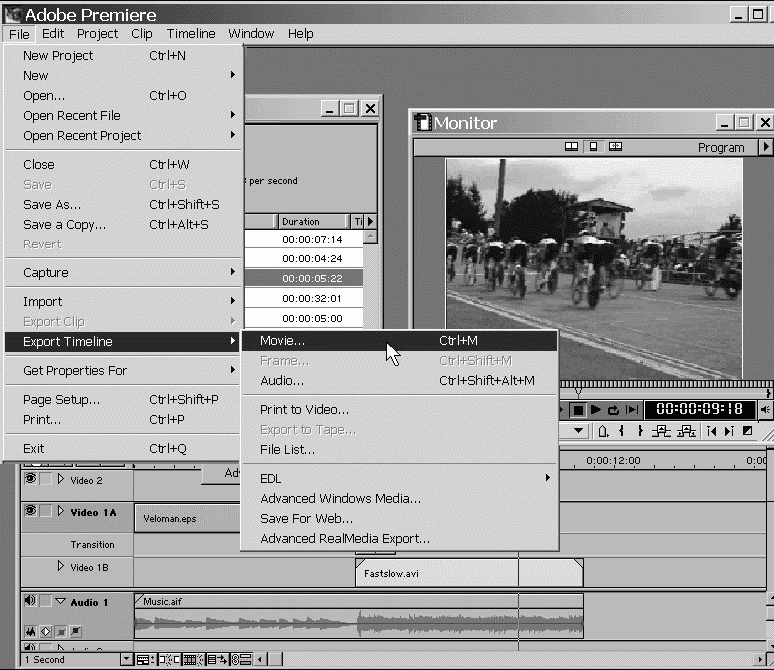Open the Timeline menu in menu bar
The image size is (774, 670).
tap(190, 33)
